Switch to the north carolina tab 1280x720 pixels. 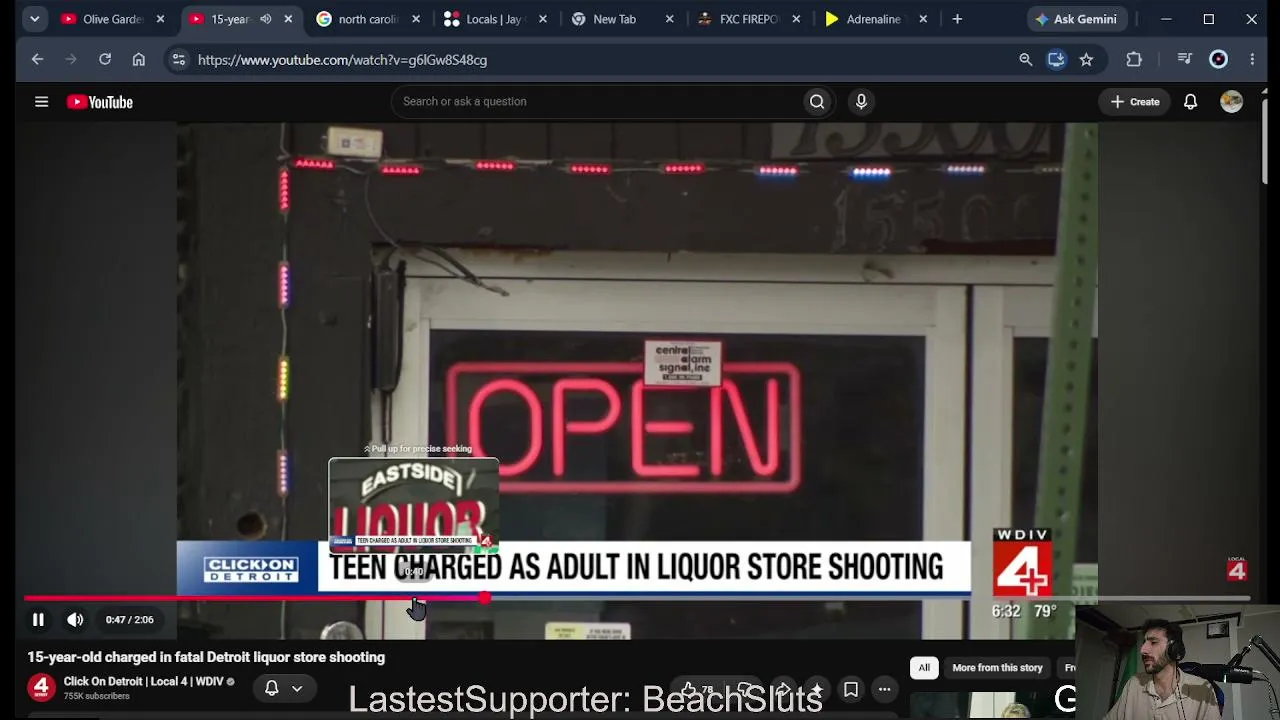(x=367, y=19)
